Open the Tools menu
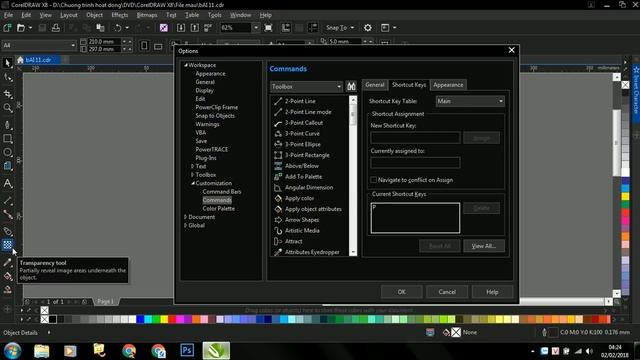 click(214, 15)
